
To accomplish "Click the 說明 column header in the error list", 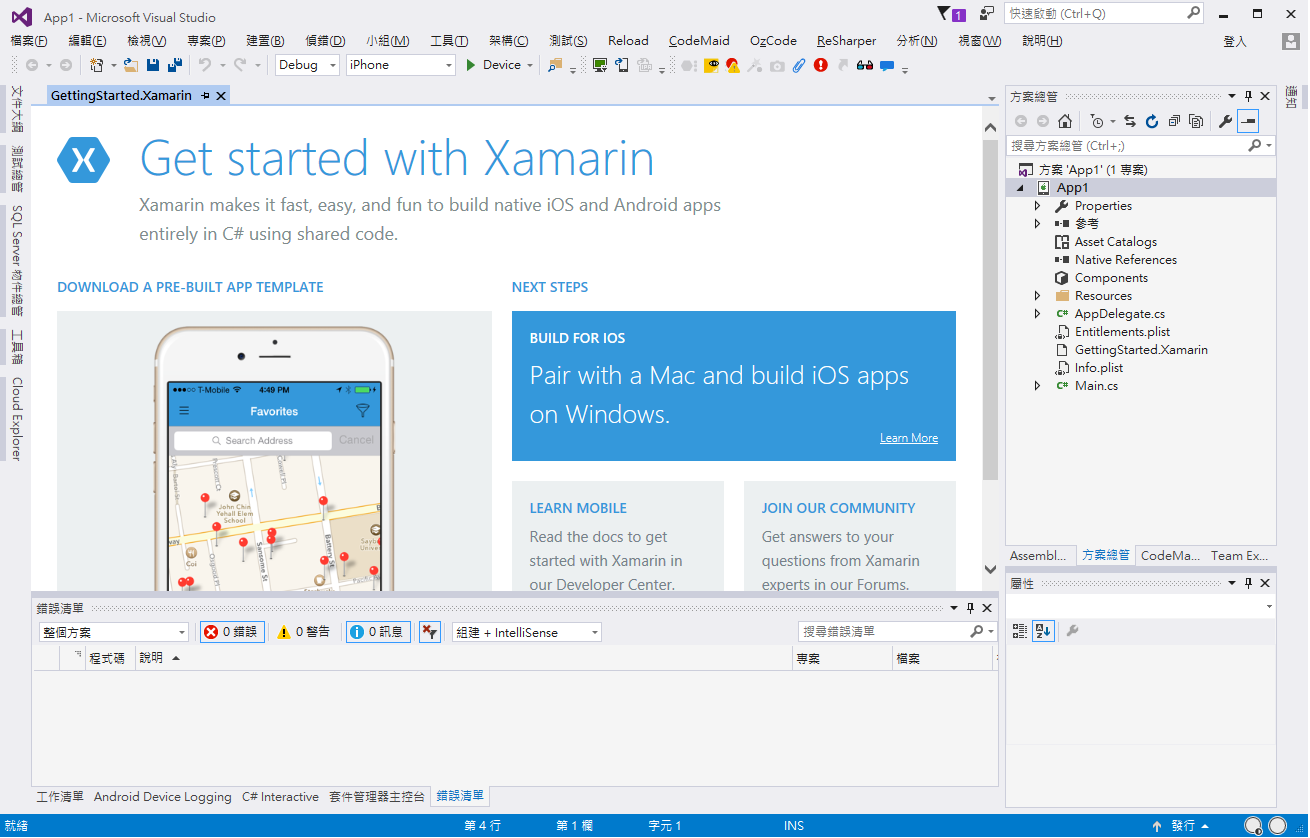I will 464,658.
